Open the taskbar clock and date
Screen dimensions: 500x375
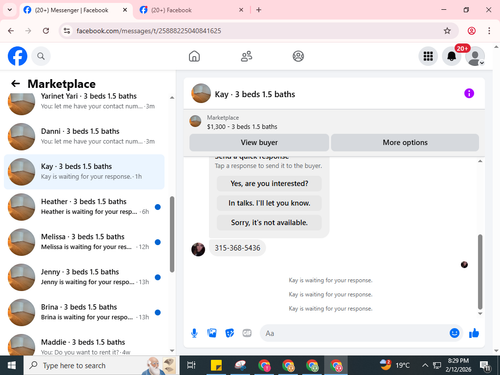[x=458, y=365]
